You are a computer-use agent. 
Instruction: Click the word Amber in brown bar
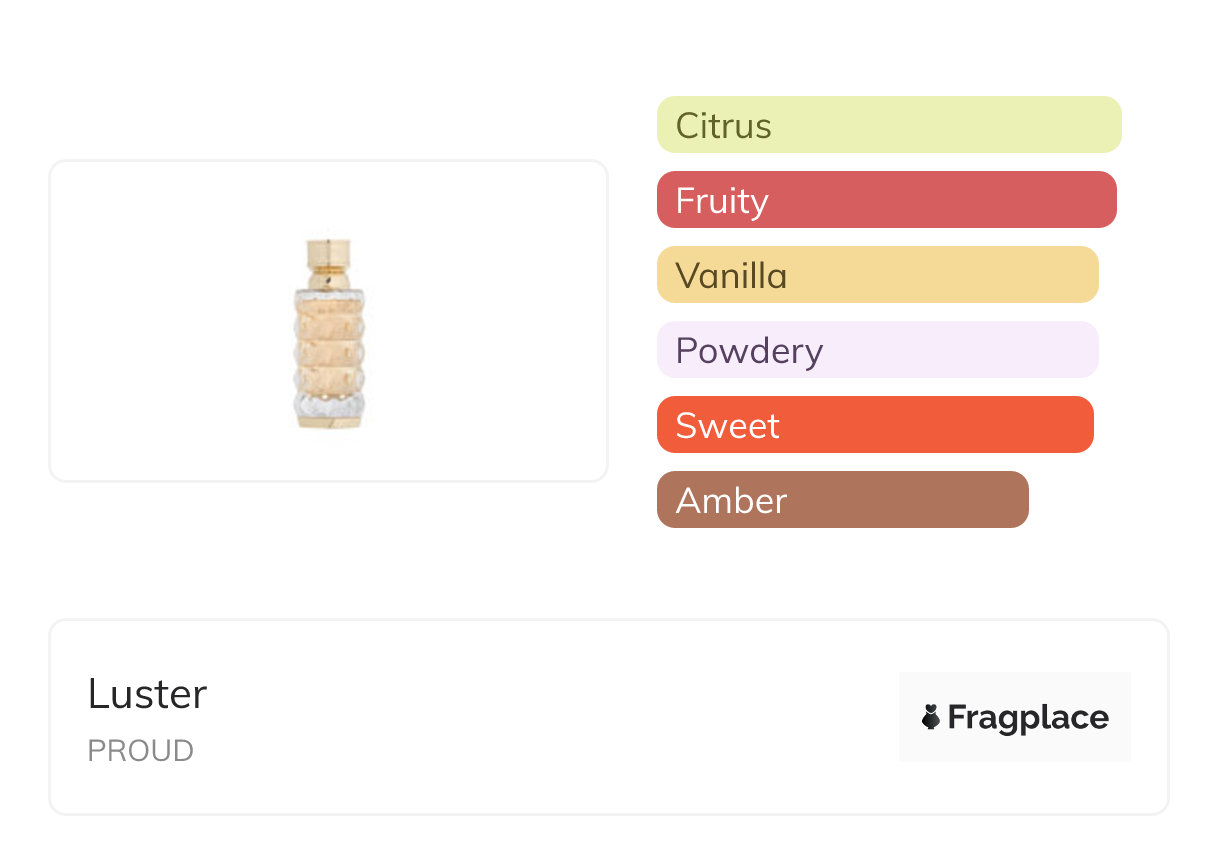point(731,501)
